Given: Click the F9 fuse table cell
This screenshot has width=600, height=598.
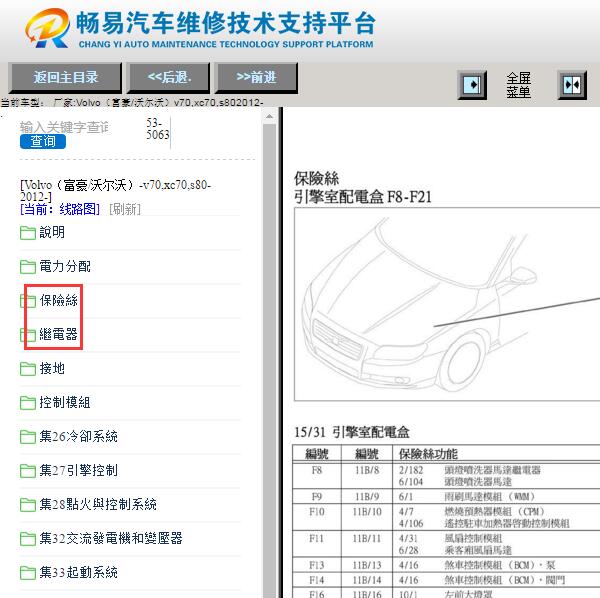Looking at the screenshot, I should click(x=317, y=497).
